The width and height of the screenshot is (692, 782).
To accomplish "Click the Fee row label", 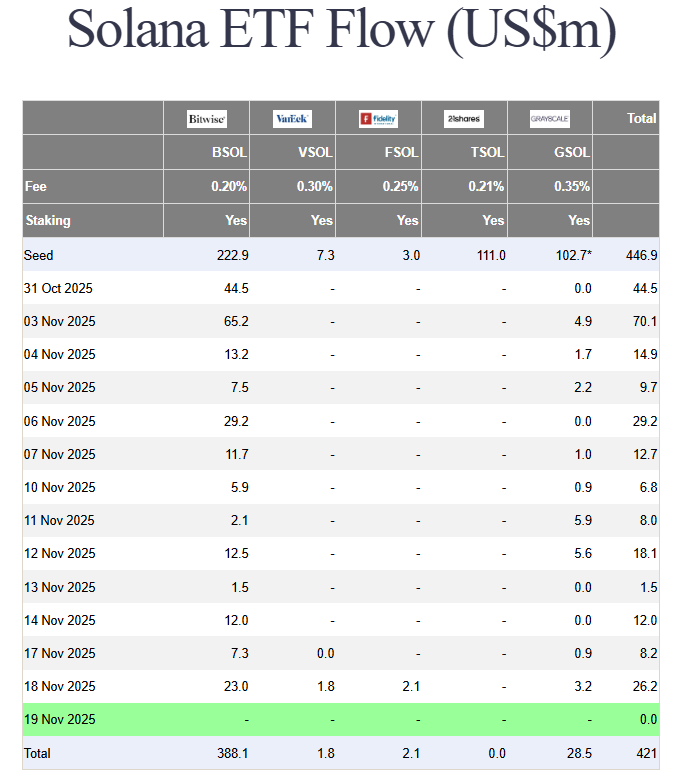I will [35, 186].
